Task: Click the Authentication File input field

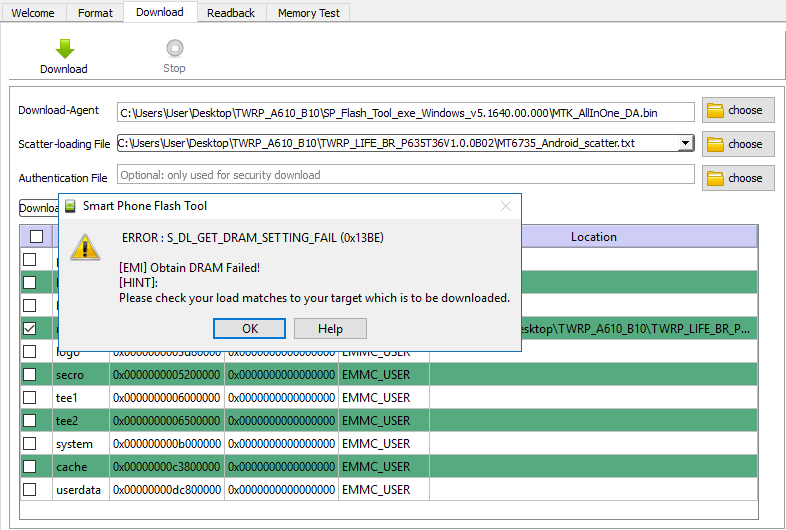Action: pyautogui.click(x=405, y=175)
